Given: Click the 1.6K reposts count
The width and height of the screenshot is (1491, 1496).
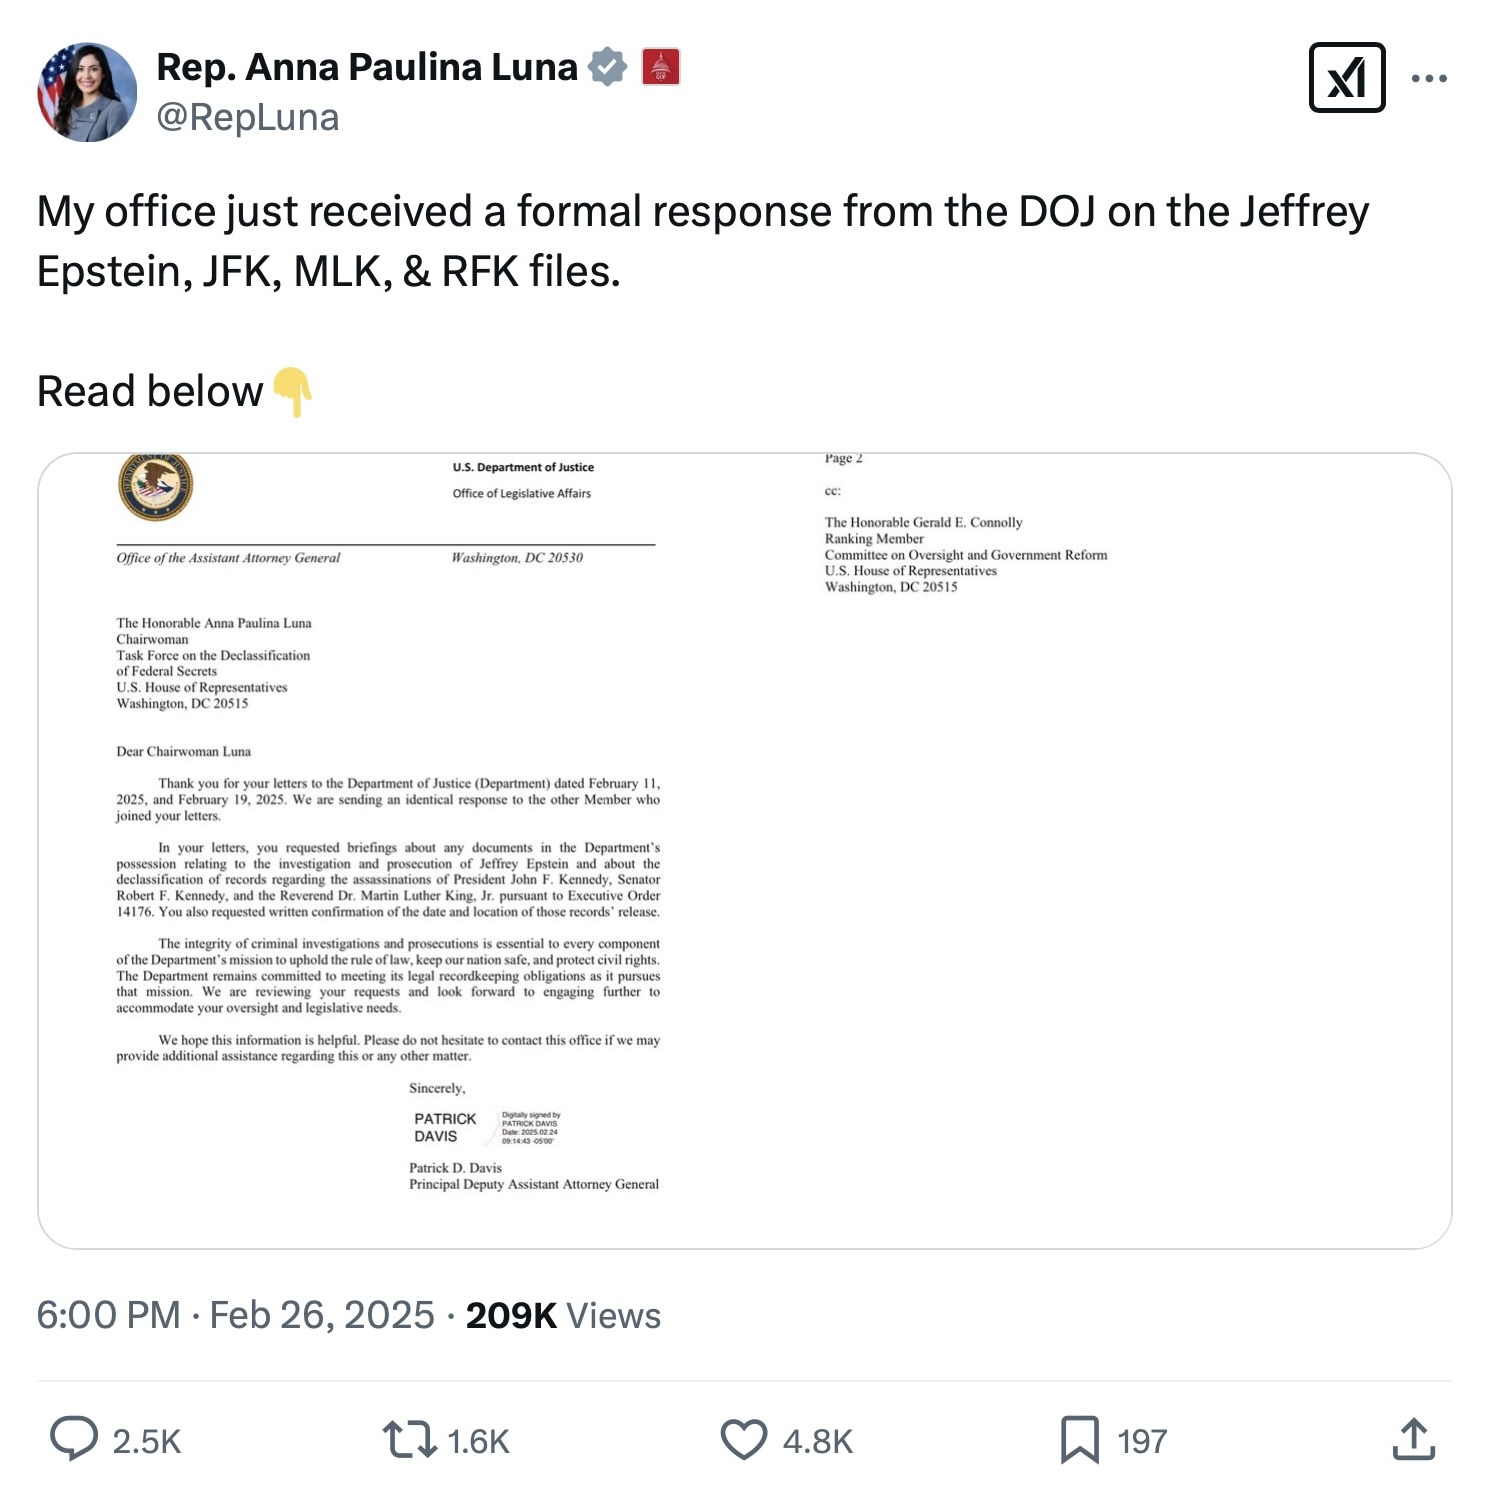Looking at the screenshot, I should pos(478,1442).
